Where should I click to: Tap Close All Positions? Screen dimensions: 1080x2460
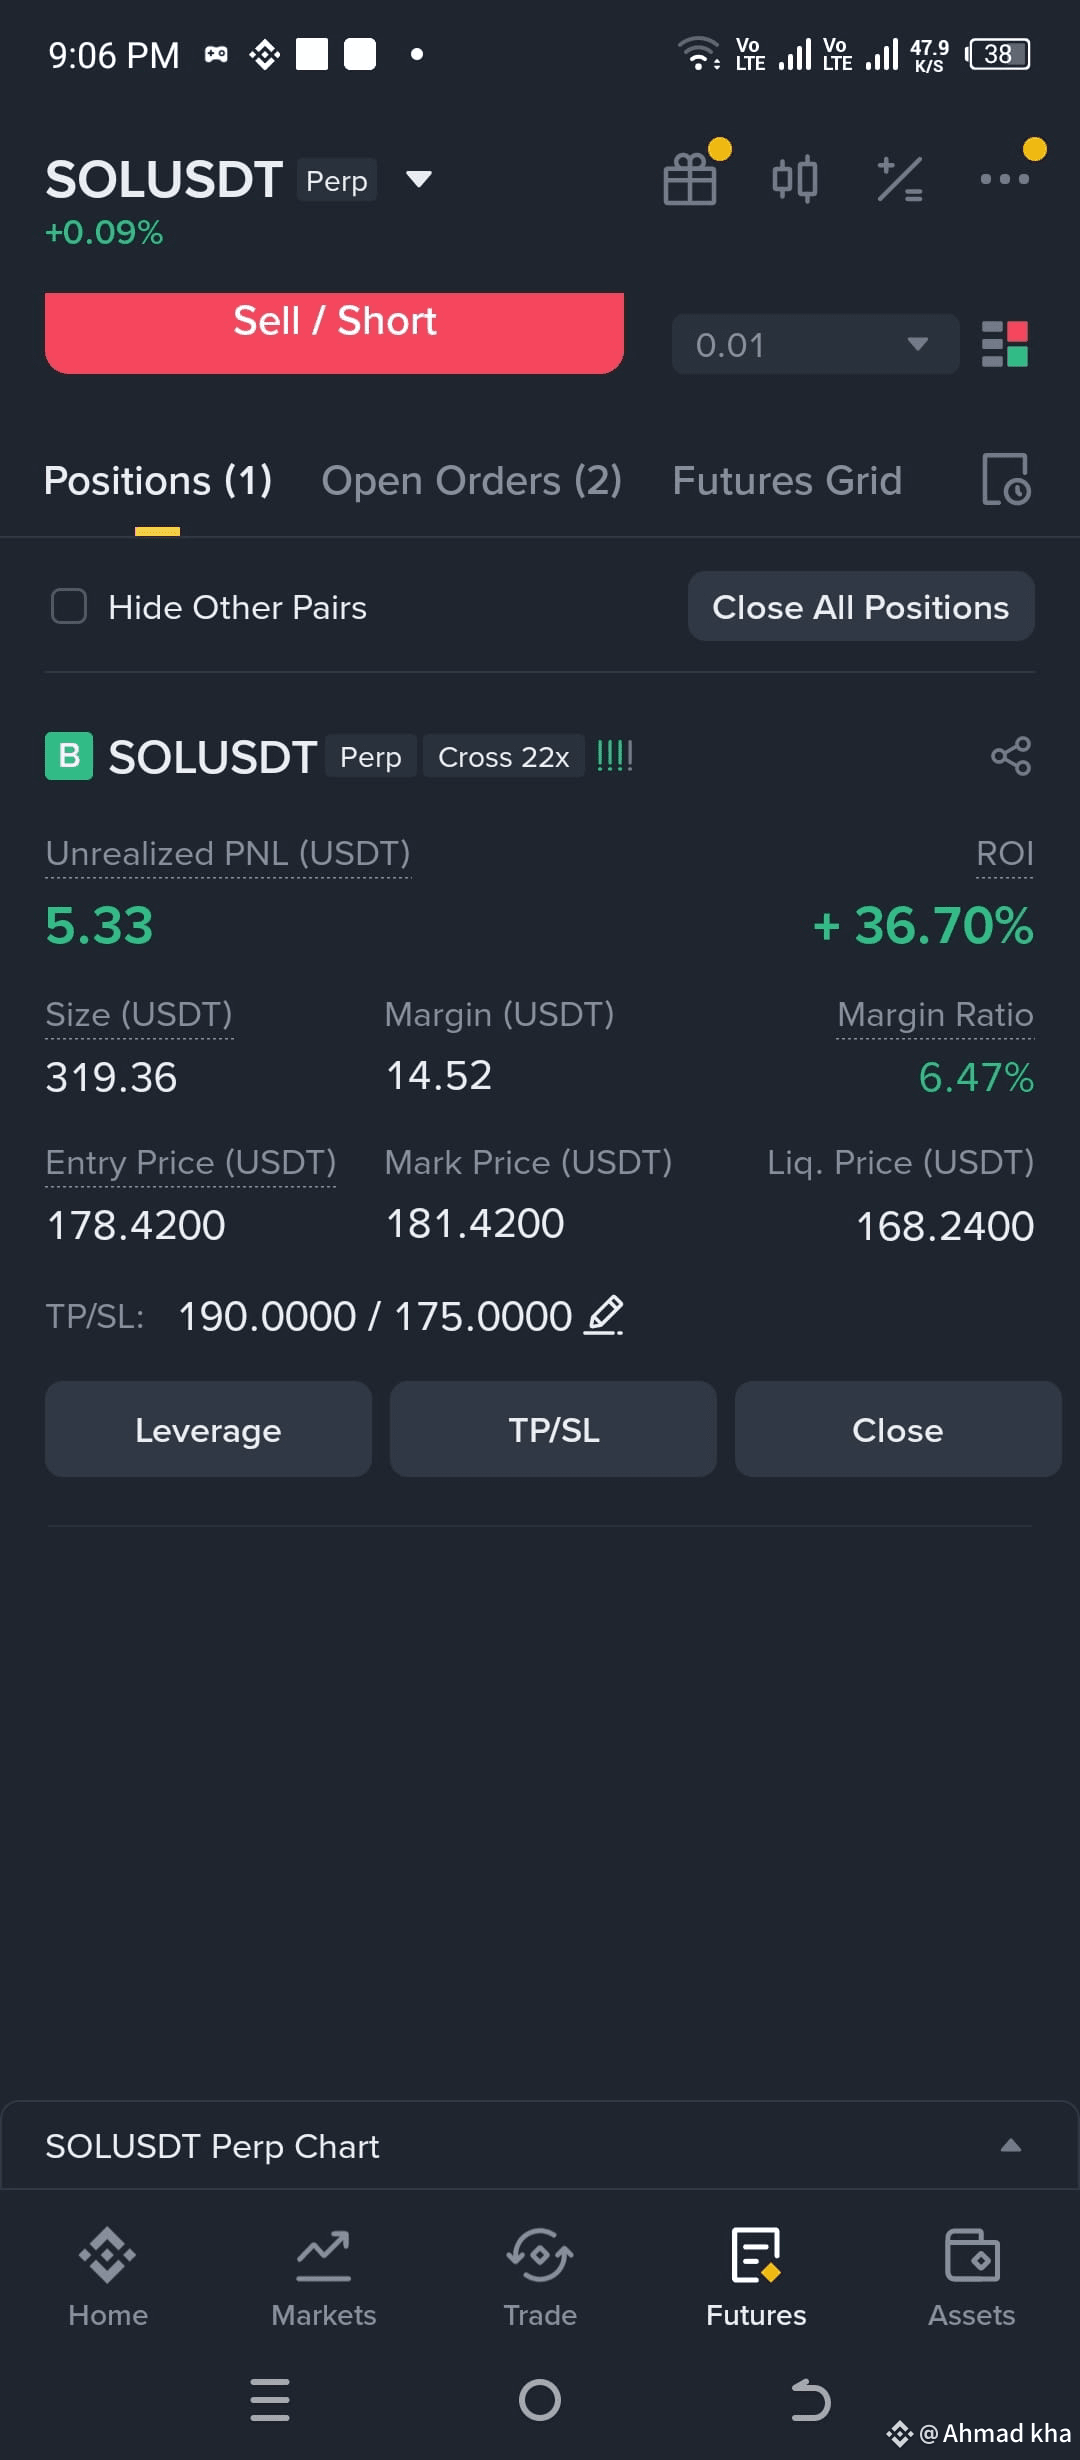tap(861, 607)
